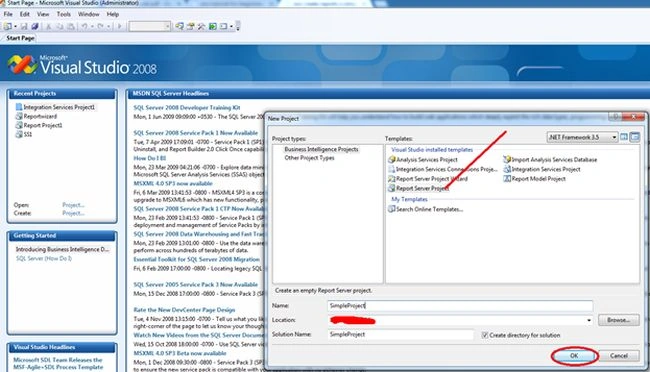Click the Undo toolbar icon
Screen dimensions: 650x372
tap(85, 27)
